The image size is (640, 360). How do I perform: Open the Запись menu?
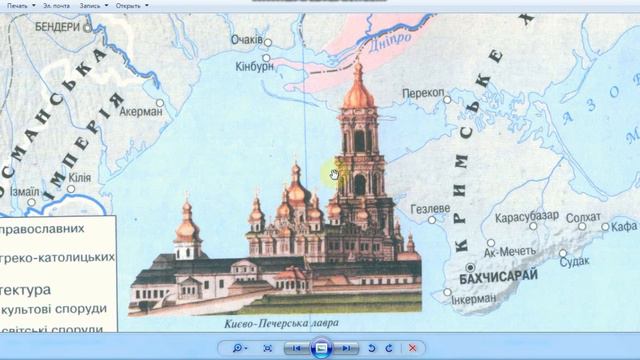point(93,6)
